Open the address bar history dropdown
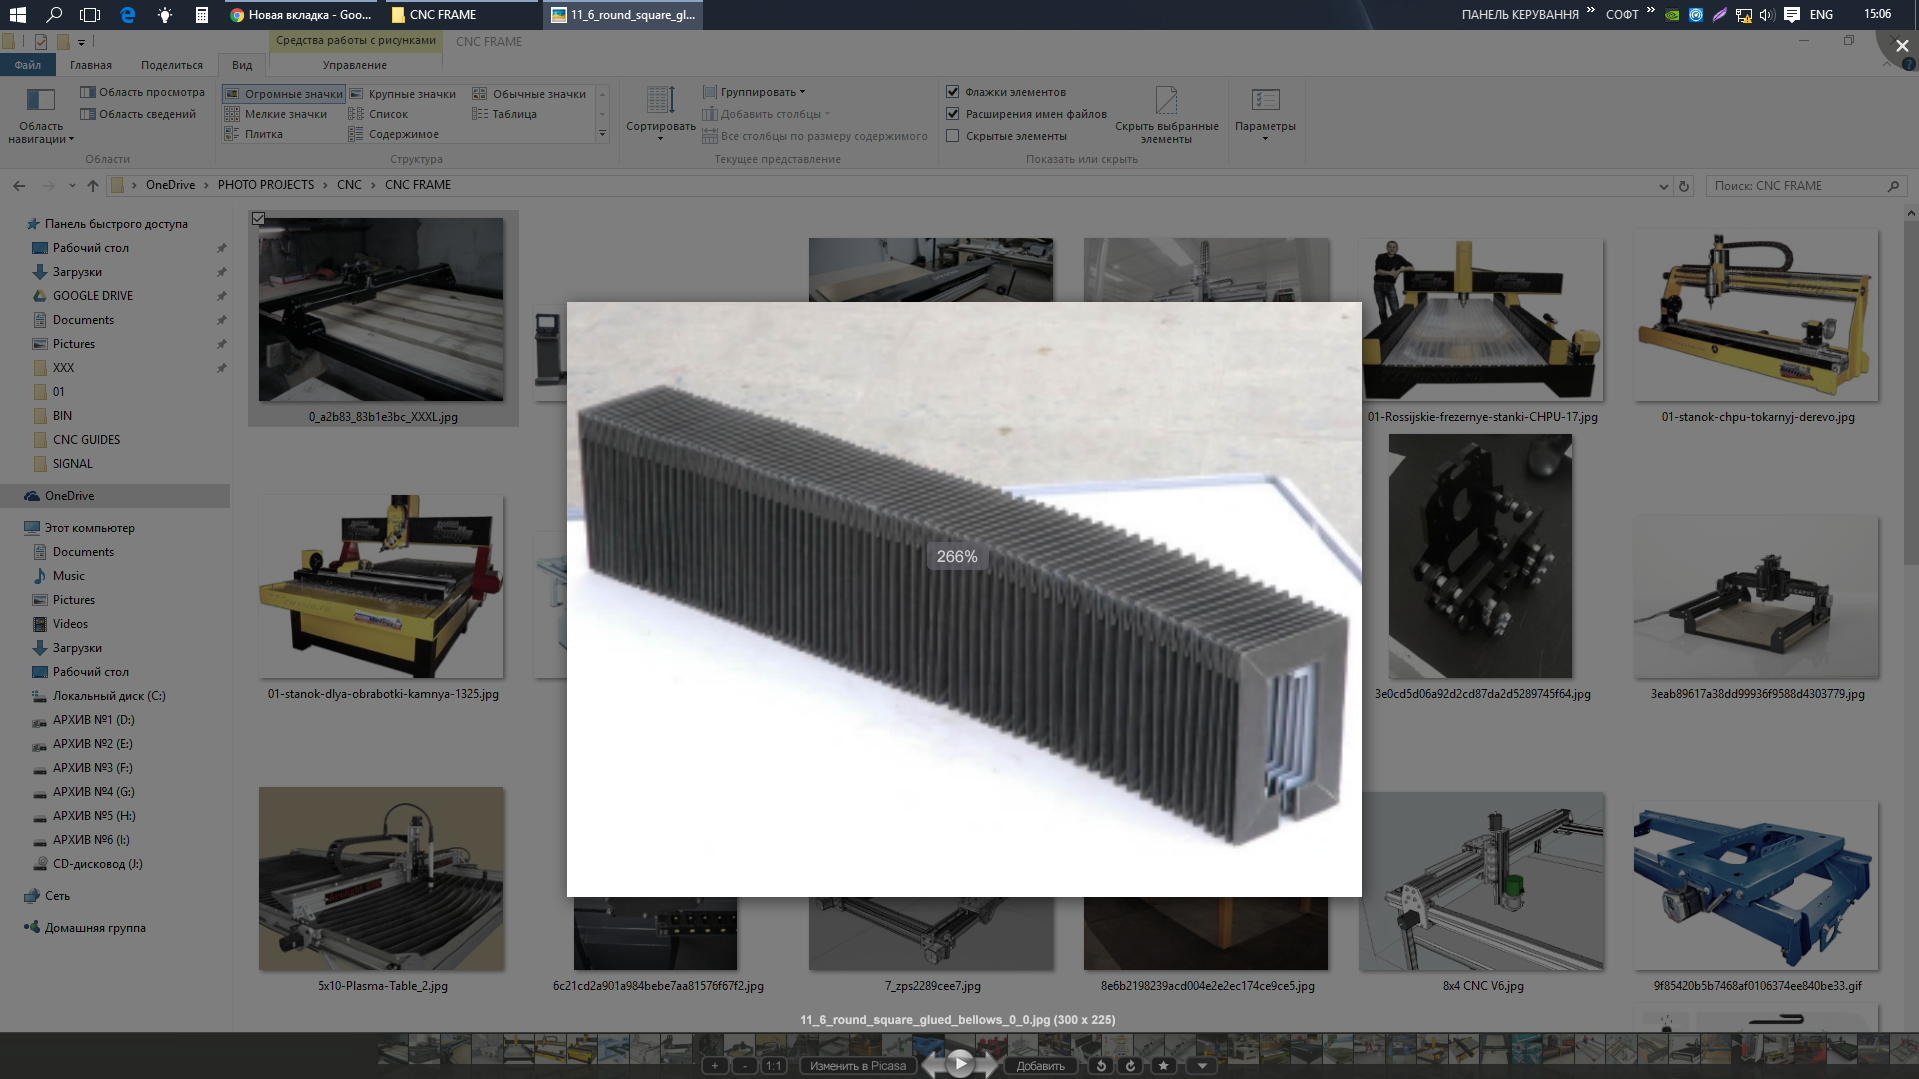The height and width of the screenshot is (1079, 1919). (x=1663, y=186)
